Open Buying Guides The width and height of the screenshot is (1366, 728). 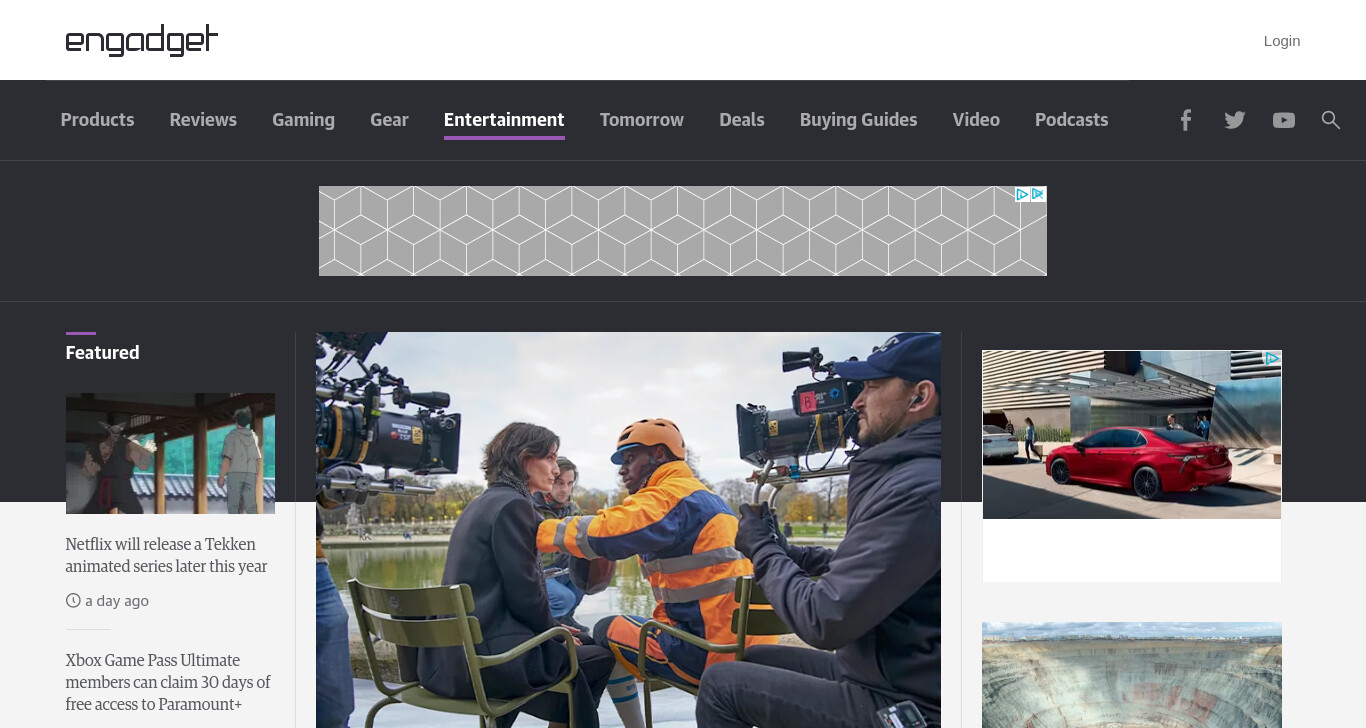coord(858,120)
